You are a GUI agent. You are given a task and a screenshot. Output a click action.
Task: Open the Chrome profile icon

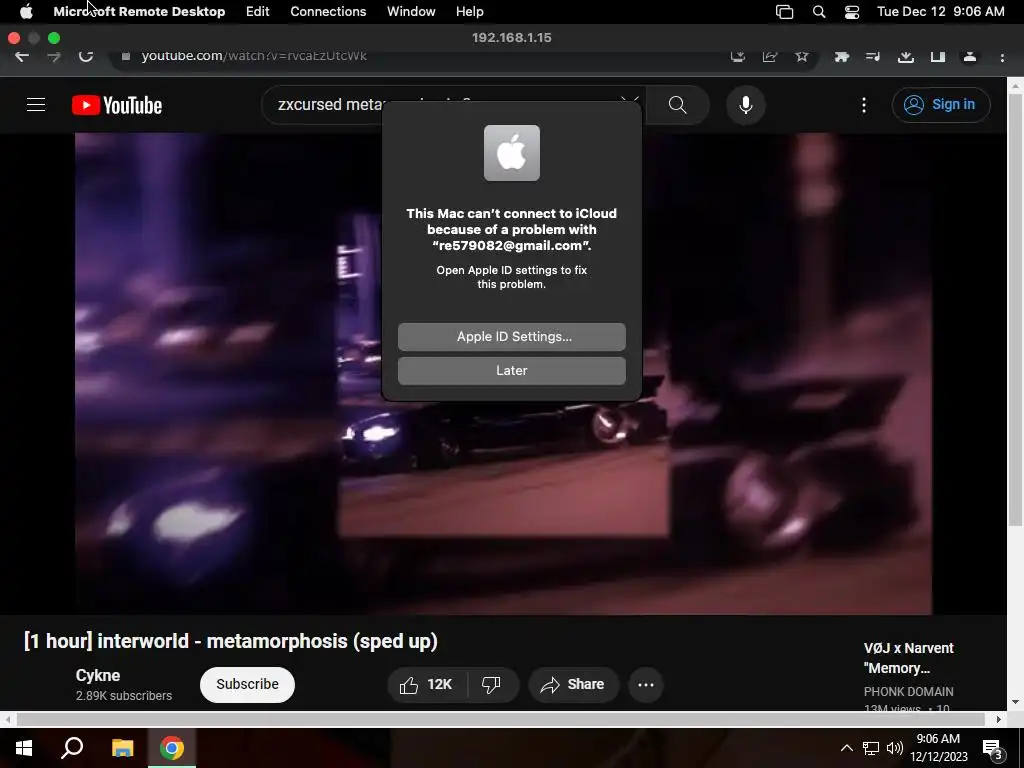tap(970, 57)
